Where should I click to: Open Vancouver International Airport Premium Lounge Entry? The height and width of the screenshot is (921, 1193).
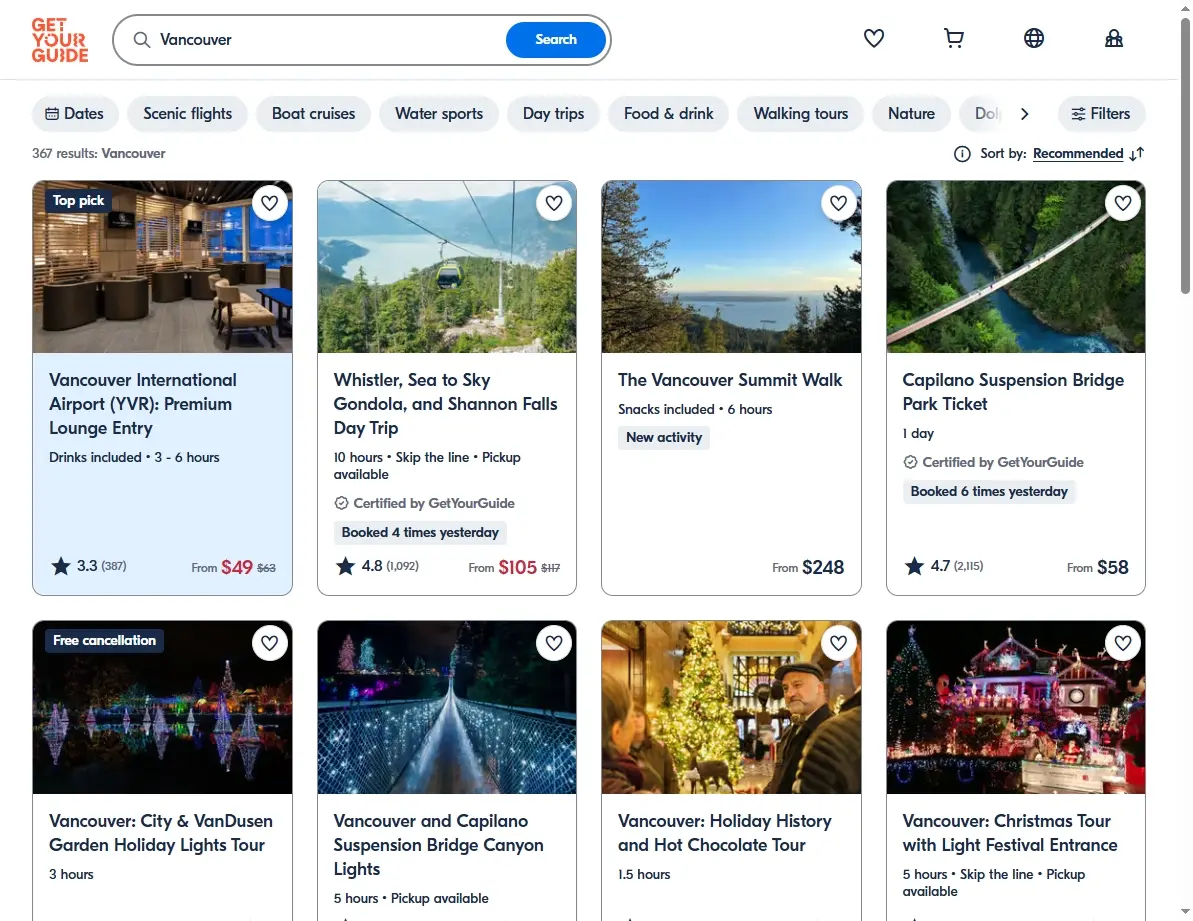tap(143, 404)
